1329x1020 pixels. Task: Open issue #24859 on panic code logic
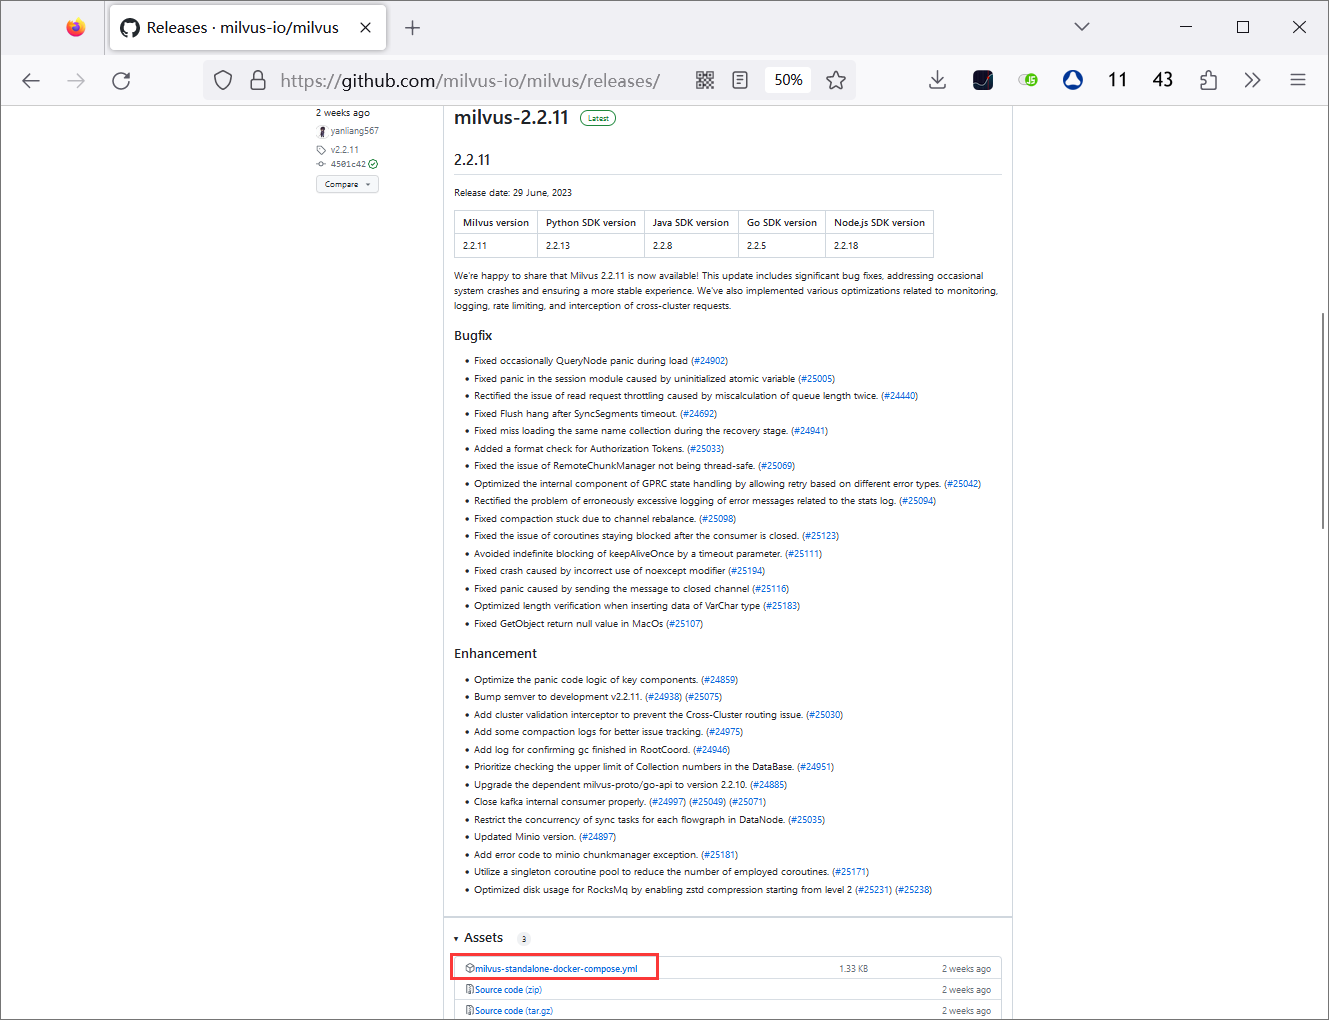pos(720,680)
